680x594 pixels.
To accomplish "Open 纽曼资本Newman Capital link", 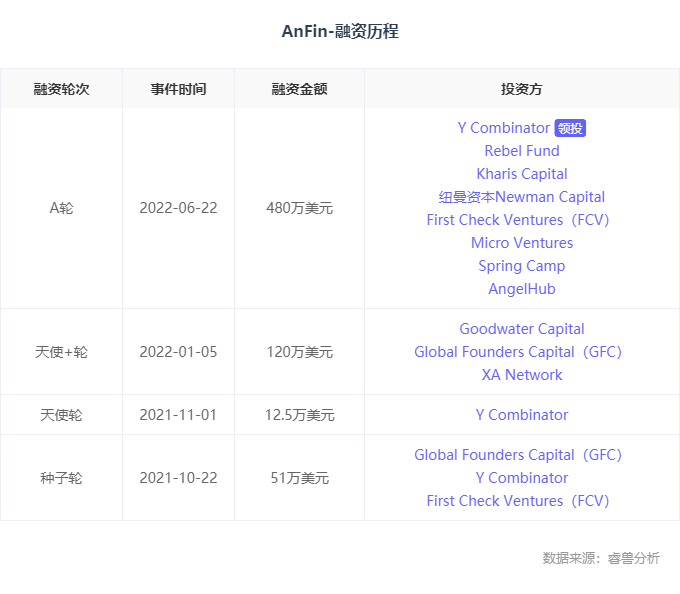I will pos(522,197).
